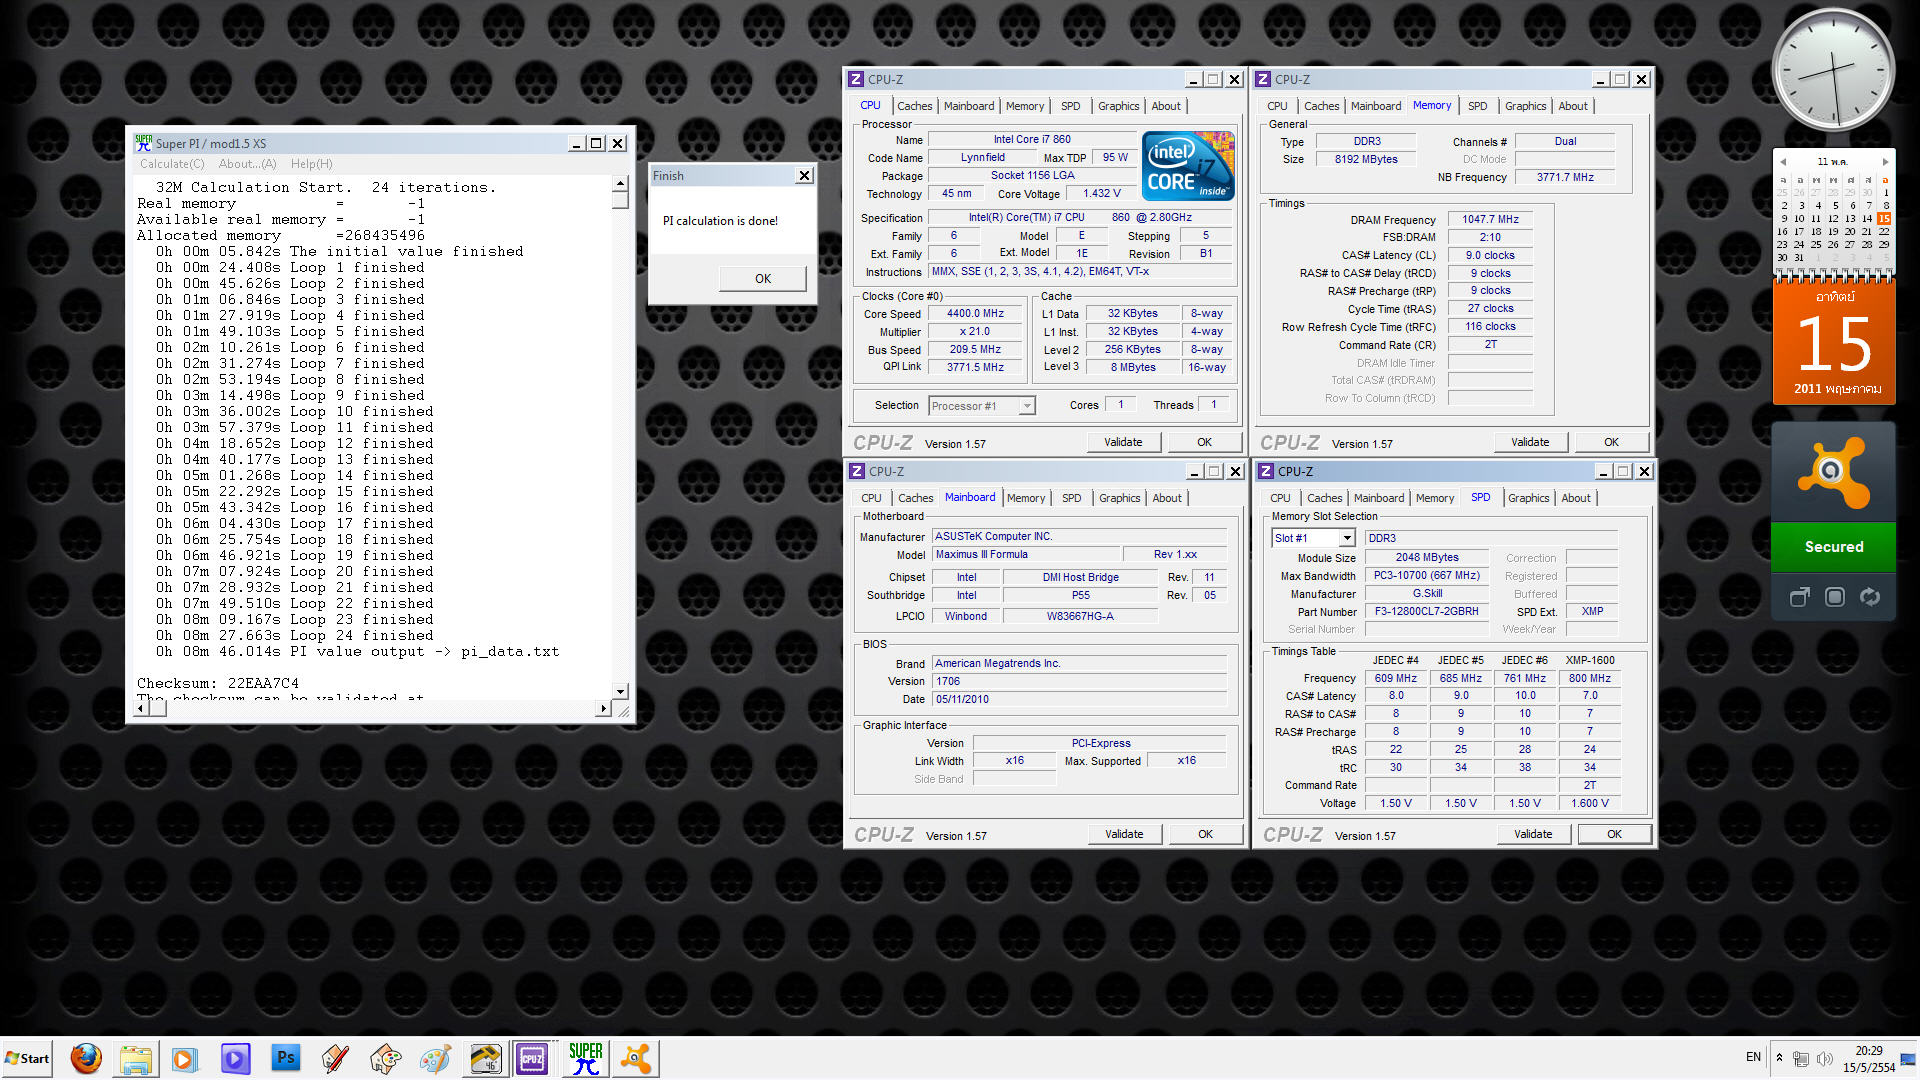
Task: Open the Calculate menu in Super PI
Action: (x=172, y=164)
